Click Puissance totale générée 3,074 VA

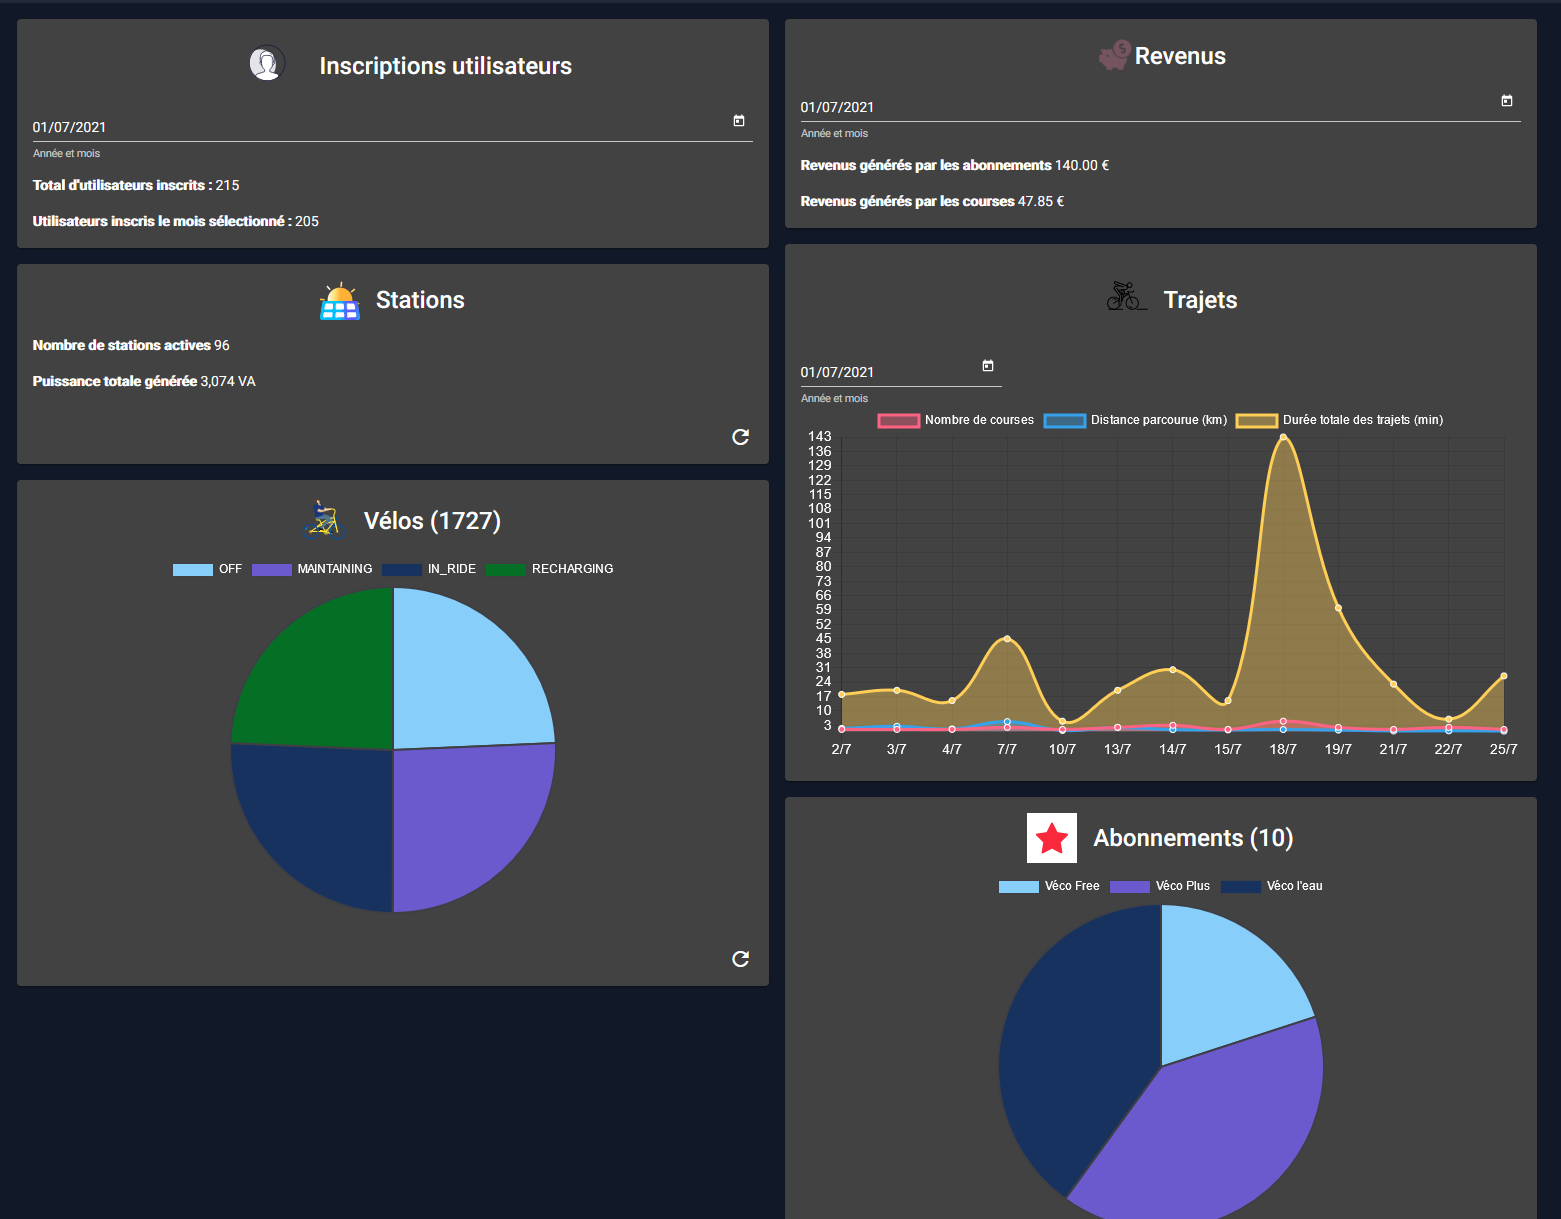[x=144, y=381]
